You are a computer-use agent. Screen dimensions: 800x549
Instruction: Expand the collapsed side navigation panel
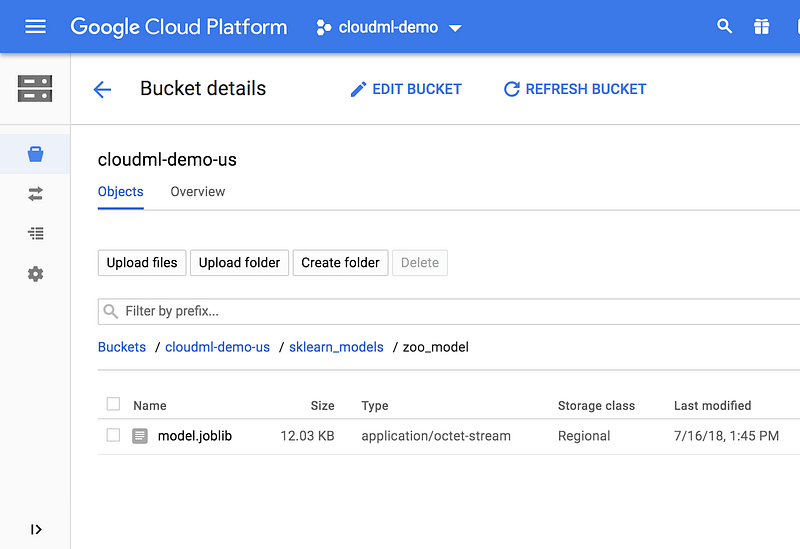pyautogui.click(x=36, y=529)
